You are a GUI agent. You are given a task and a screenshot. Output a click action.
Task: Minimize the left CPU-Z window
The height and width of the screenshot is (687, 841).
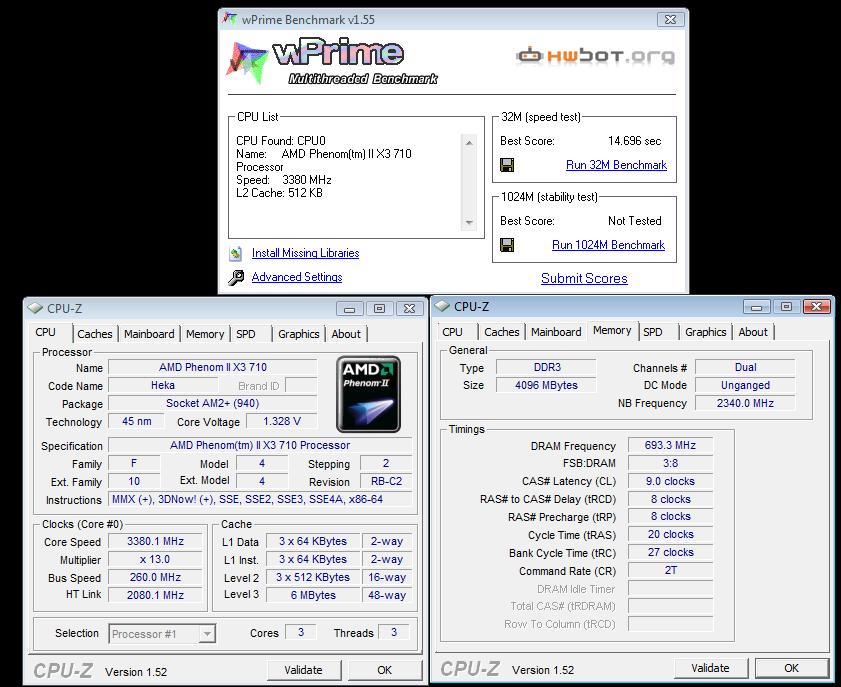350,309
